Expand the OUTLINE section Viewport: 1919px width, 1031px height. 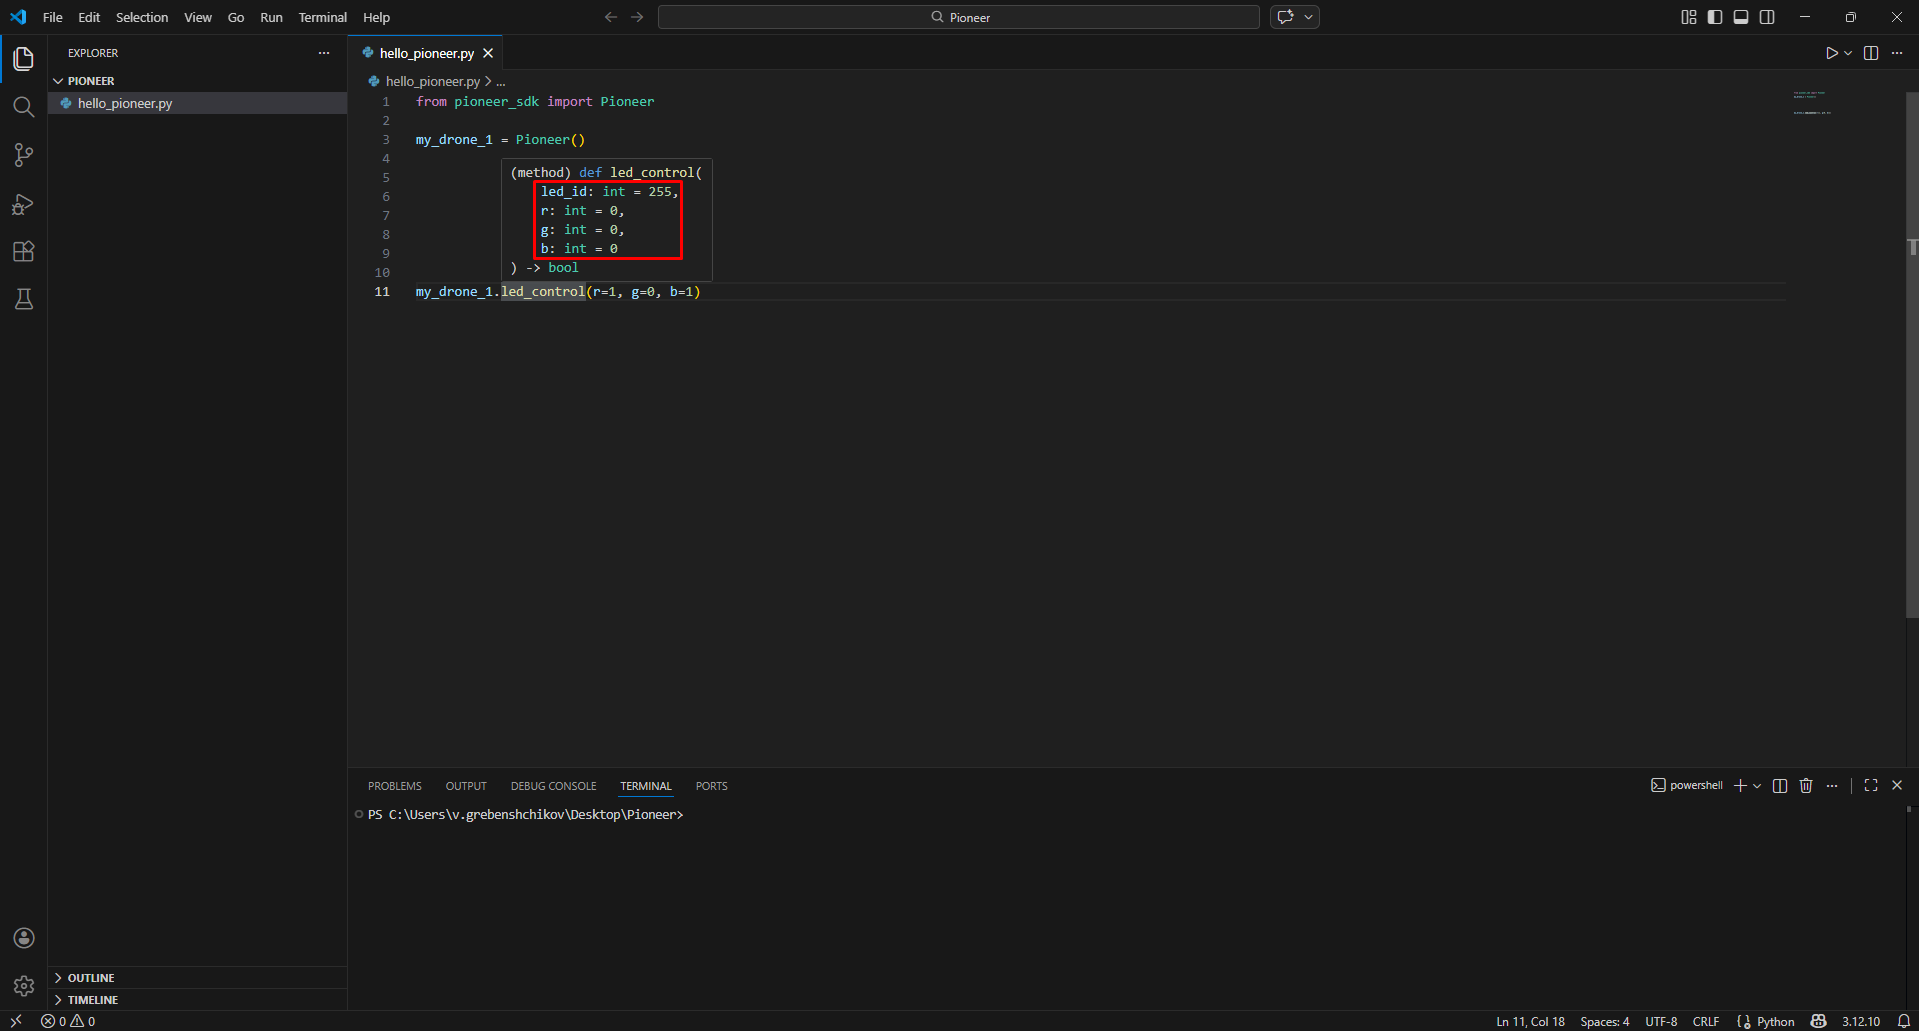198,978
